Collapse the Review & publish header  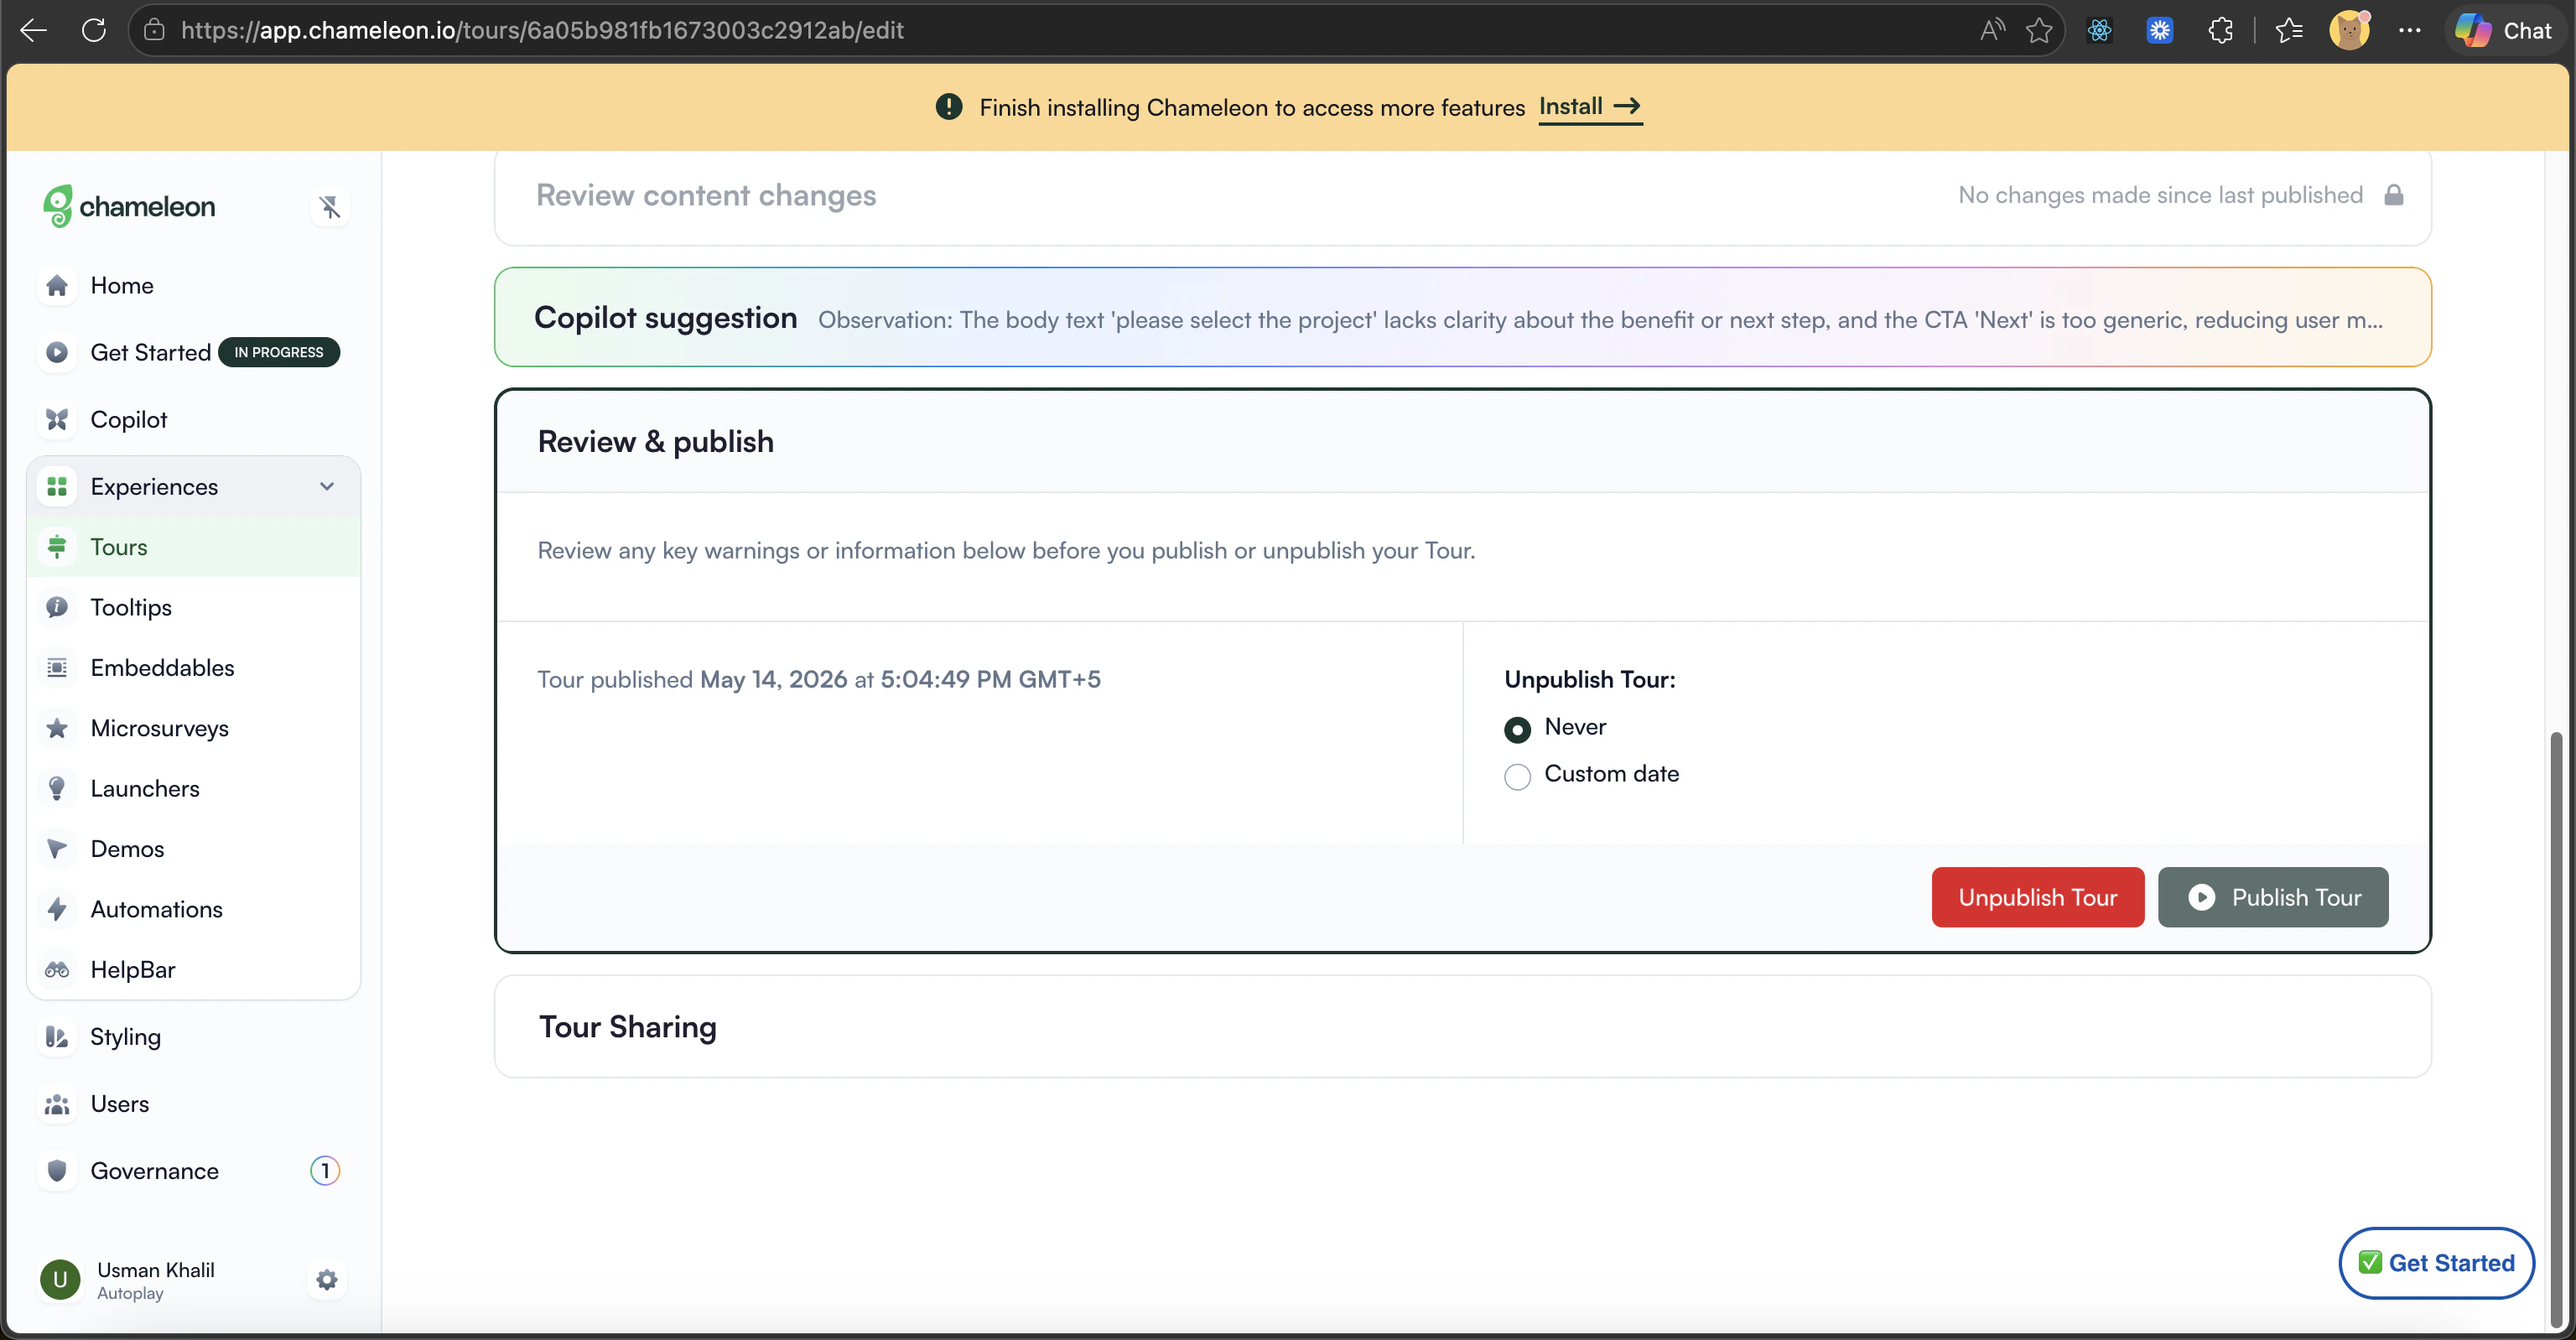click(1462, 442)
